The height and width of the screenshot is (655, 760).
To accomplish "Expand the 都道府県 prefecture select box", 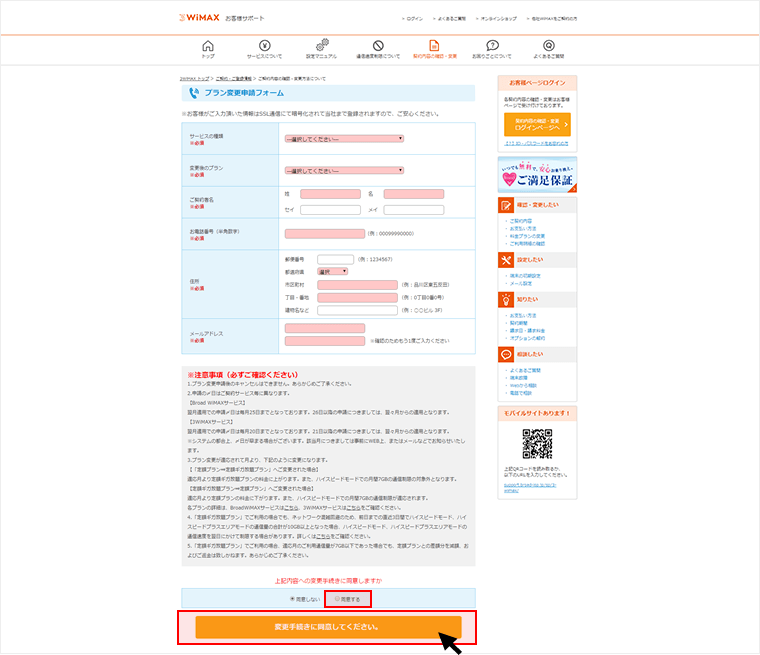I will click(x=332, y=271).
